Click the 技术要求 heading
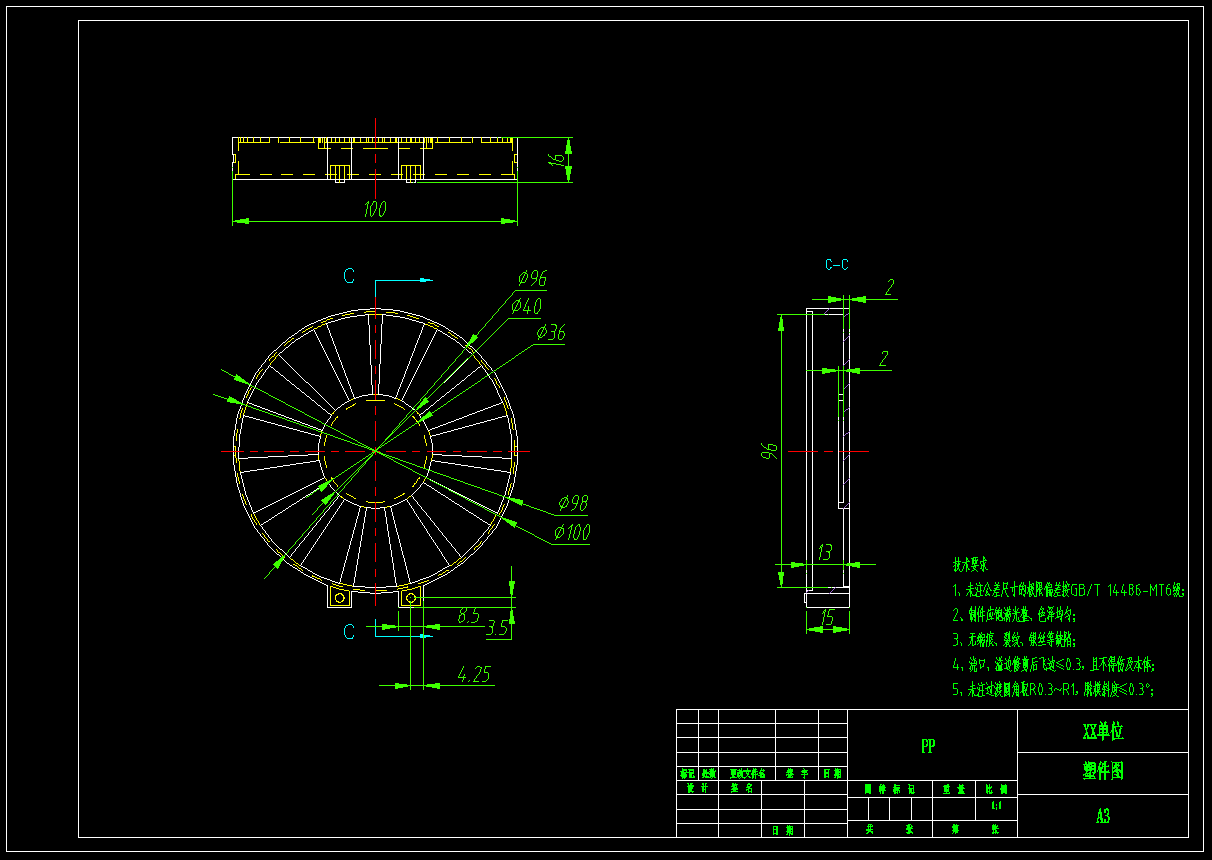The height and width of the screenshot is (860, 1212). (969, 565)
